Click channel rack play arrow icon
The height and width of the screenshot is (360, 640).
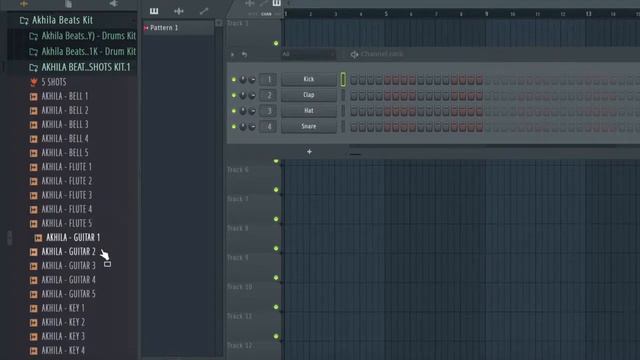[x=232, y=54]
